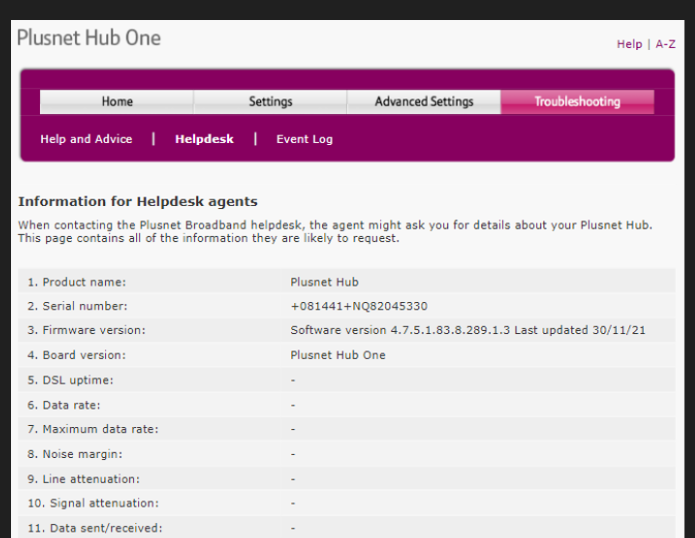This screenshot has height=538, width=695.
Task: Click the '3. Firmware version:' label
Action: (x=86, y=330)
